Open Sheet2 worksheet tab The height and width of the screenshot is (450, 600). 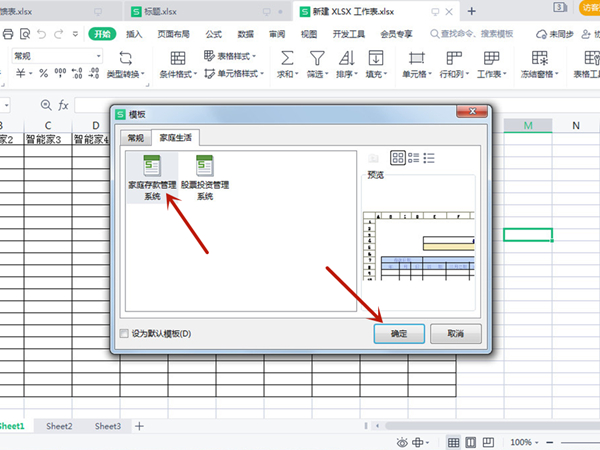[59, 426]
